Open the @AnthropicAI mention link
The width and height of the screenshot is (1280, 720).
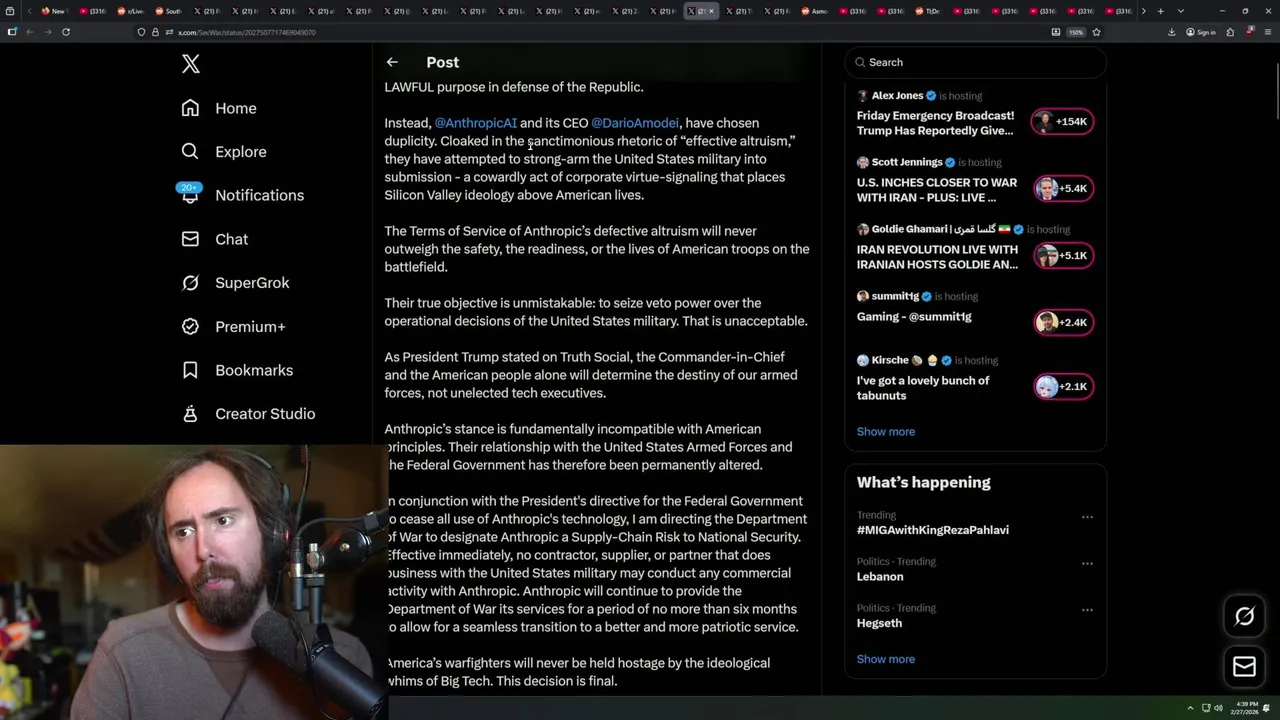(475, 123)
